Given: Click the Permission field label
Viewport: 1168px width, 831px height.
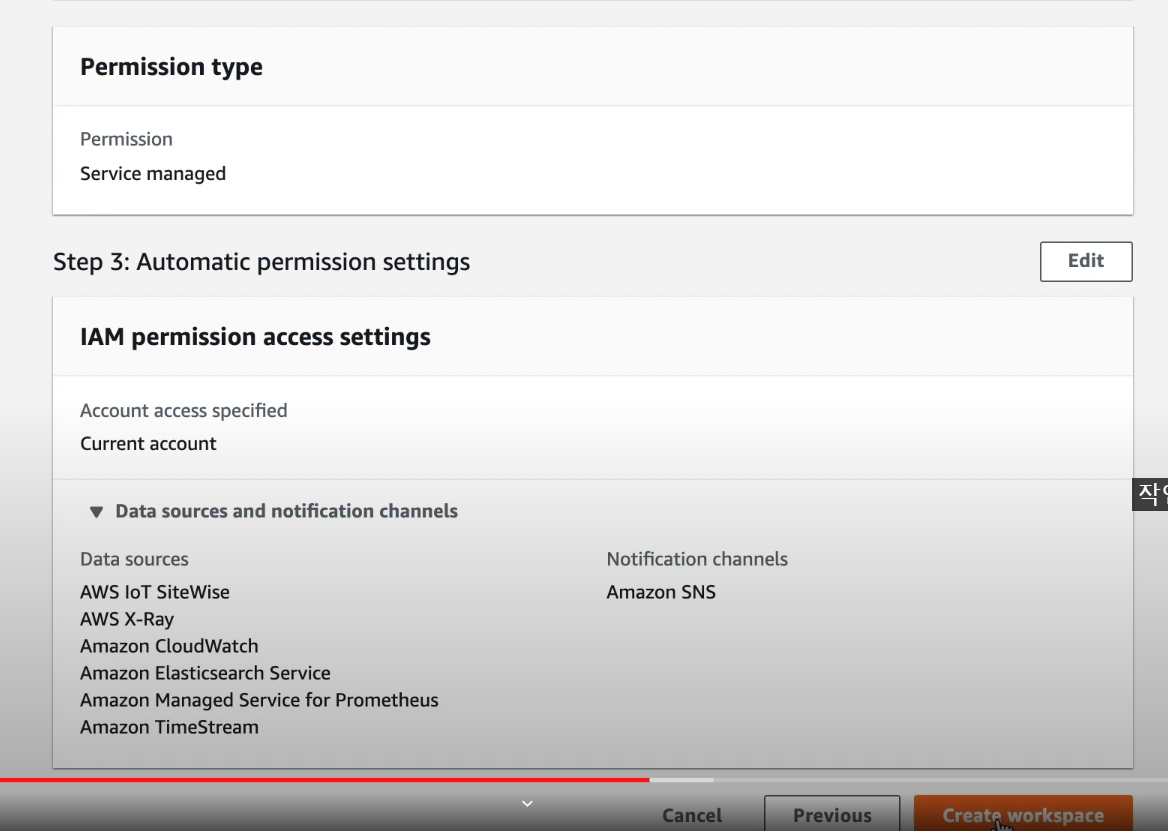Looking at the screenshot, I should [126, 139].
